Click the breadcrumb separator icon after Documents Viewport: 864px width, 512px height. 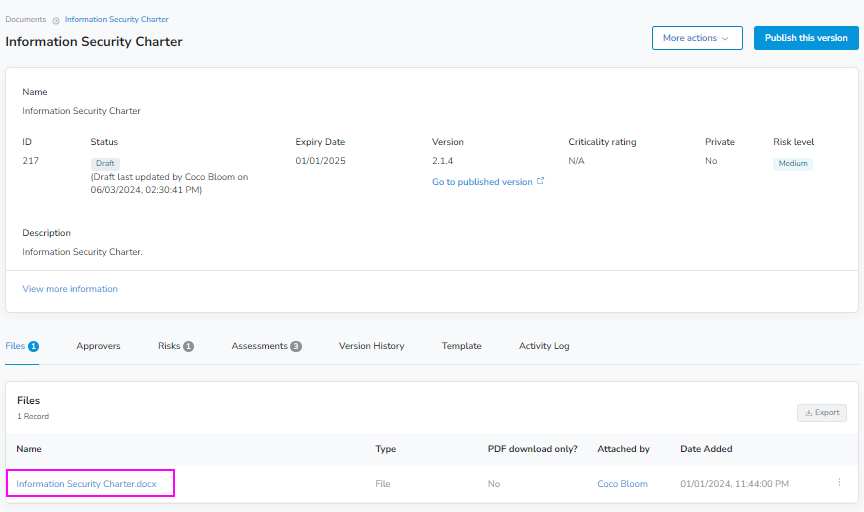coord(56,20)
